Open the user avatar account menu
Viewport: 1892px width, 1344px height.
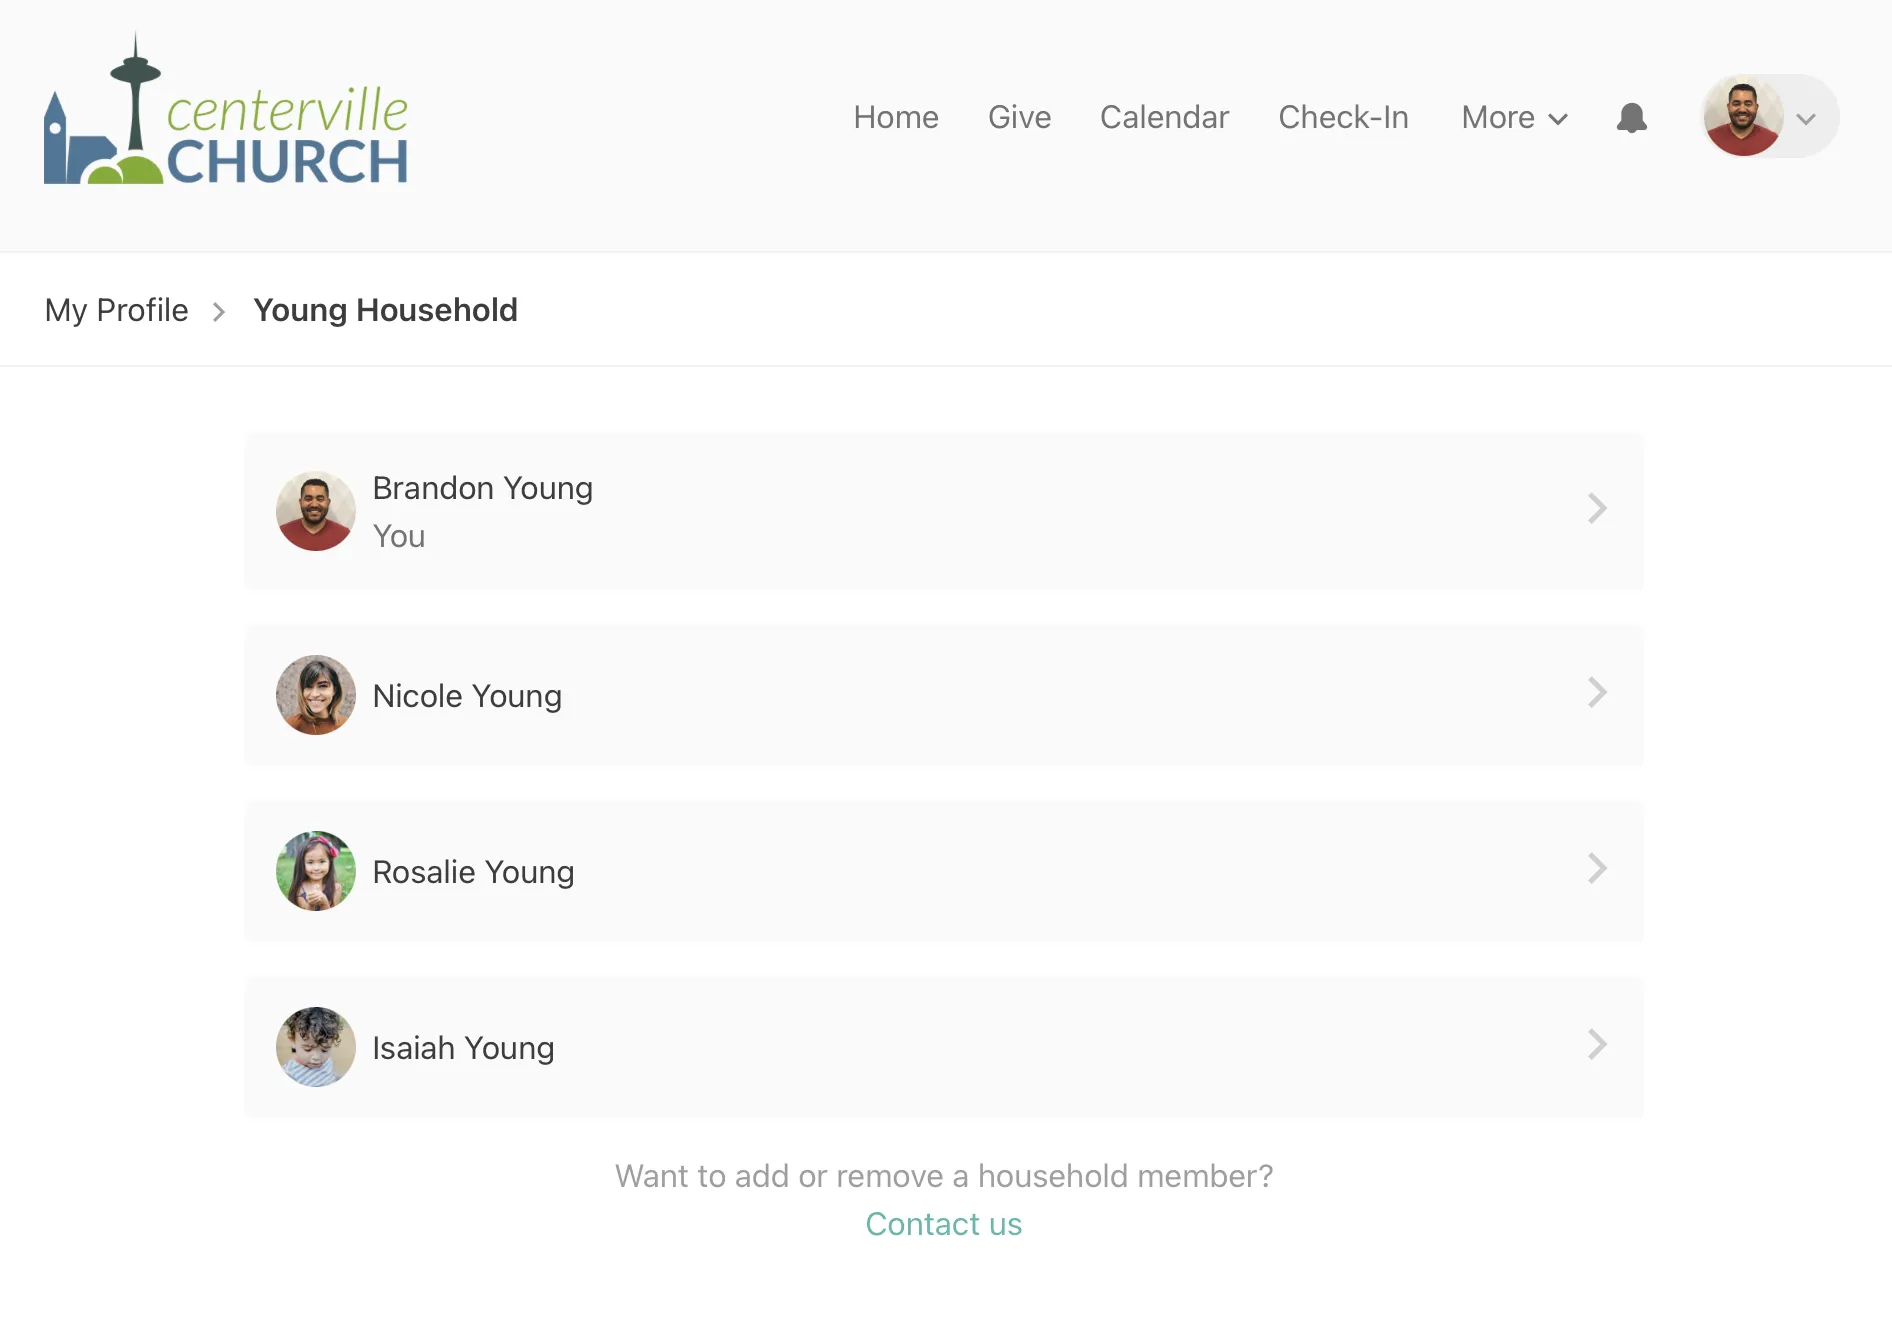[1770, 117]
